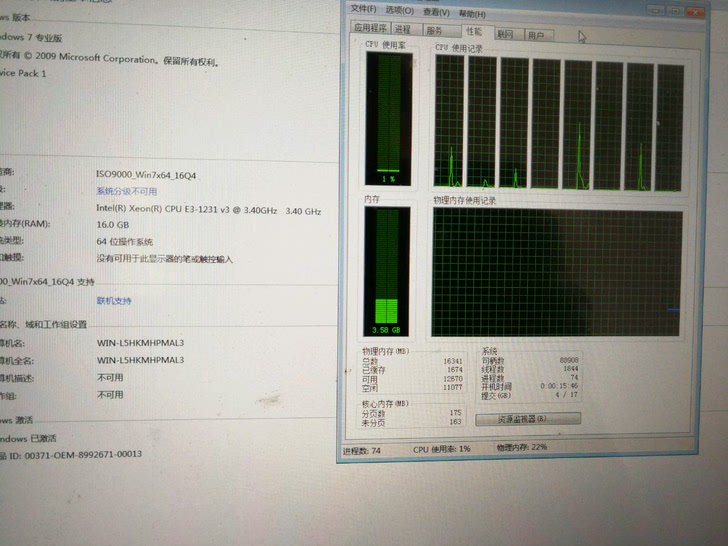
Task: Open the 联机支持 link in System window
Action: click(x=114, y=301)
